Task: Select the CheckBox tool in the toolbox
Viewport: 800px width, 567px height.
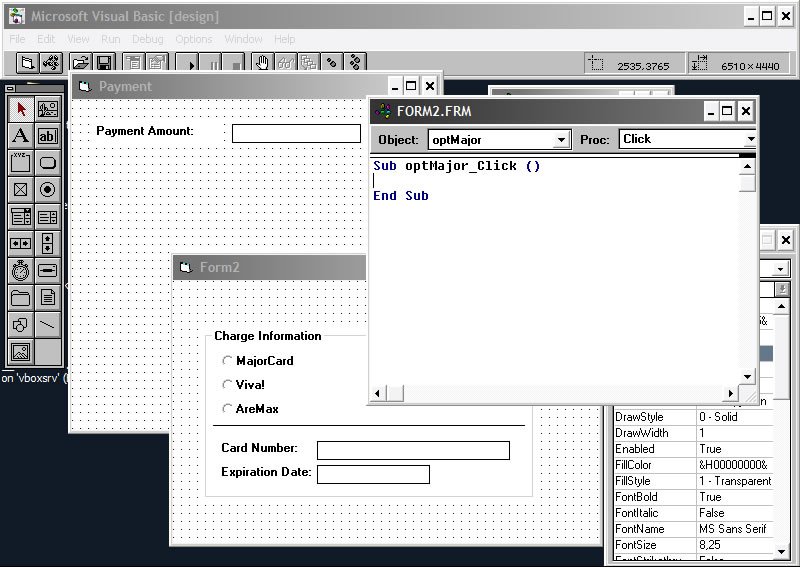Action: point(21,190)
